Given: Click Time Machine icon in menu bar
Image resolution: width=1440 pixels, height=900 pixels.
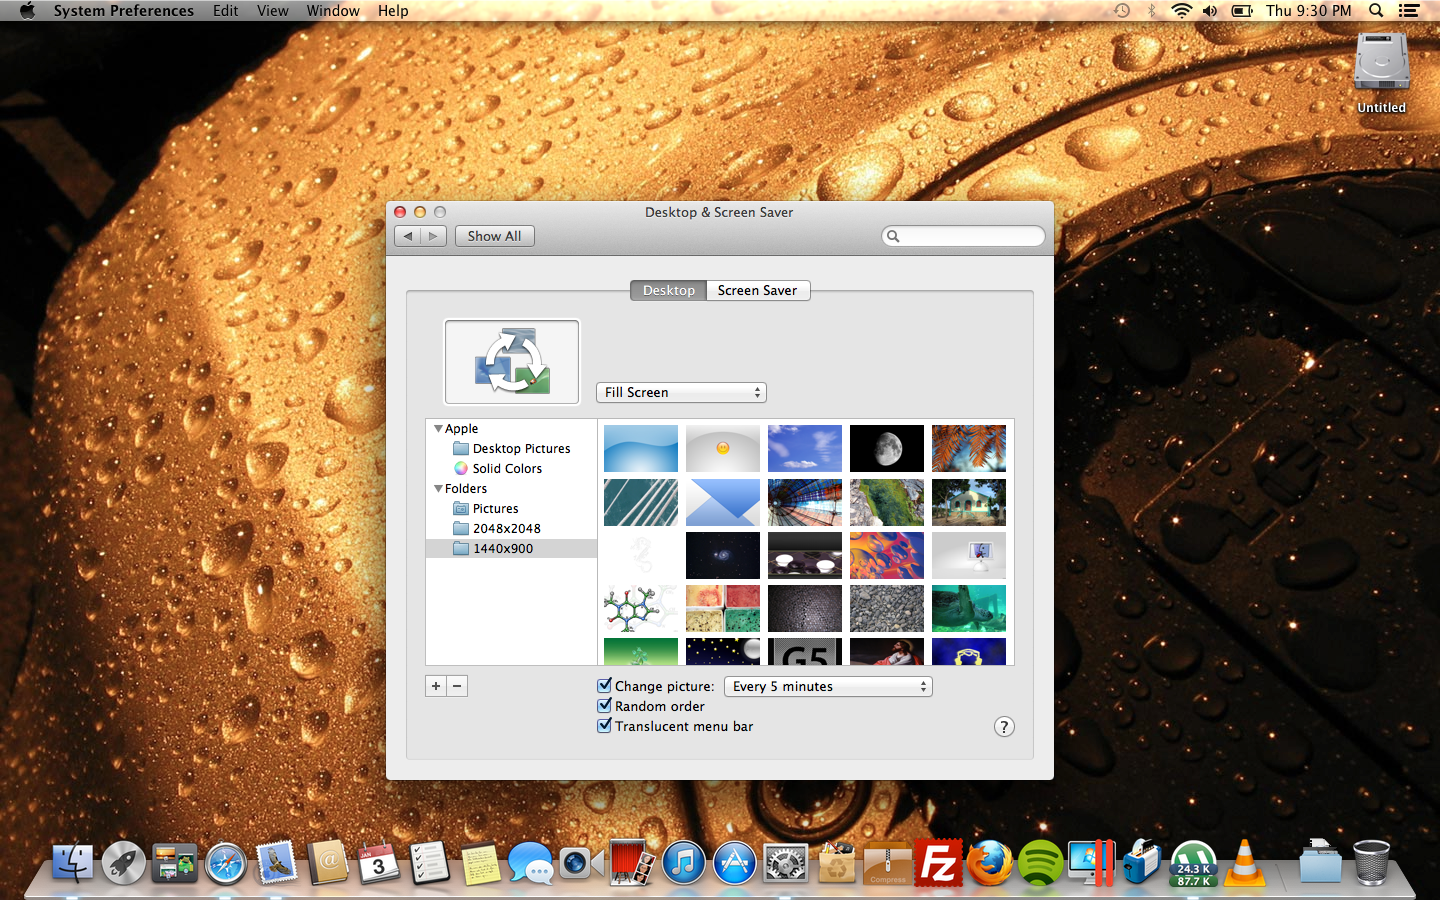Looking at the screenshot, I should (x=1122, y=11).
